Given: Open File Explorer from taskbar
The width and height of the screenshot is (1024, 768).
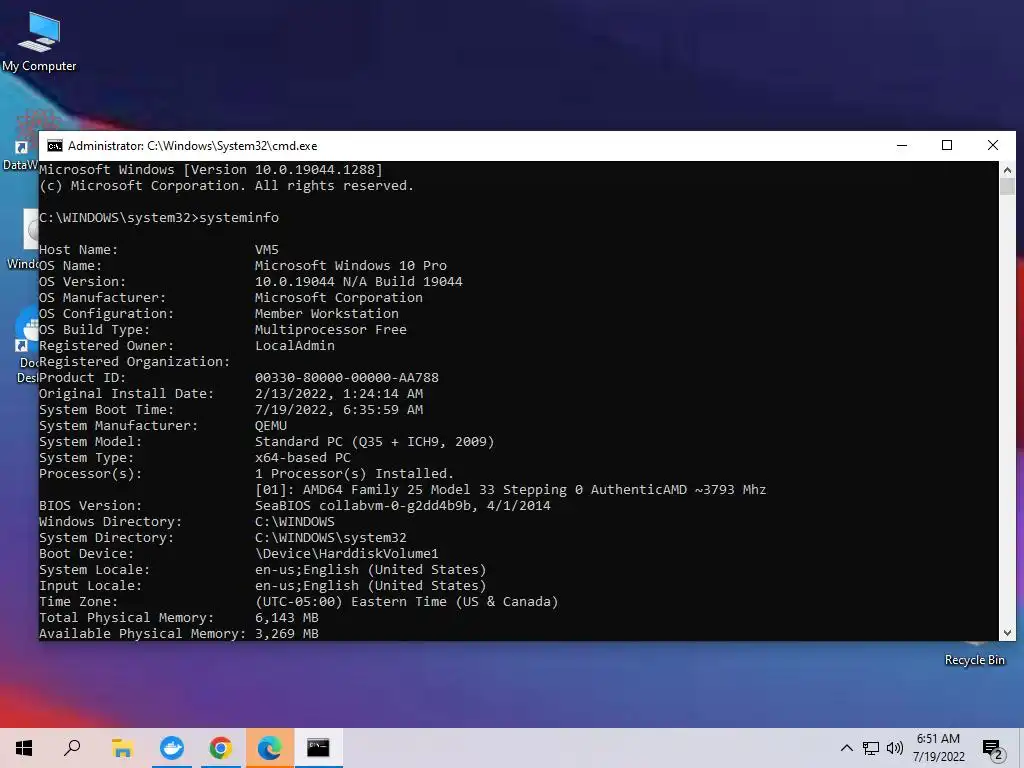Looking at the screenshot, I should point(122,747).
